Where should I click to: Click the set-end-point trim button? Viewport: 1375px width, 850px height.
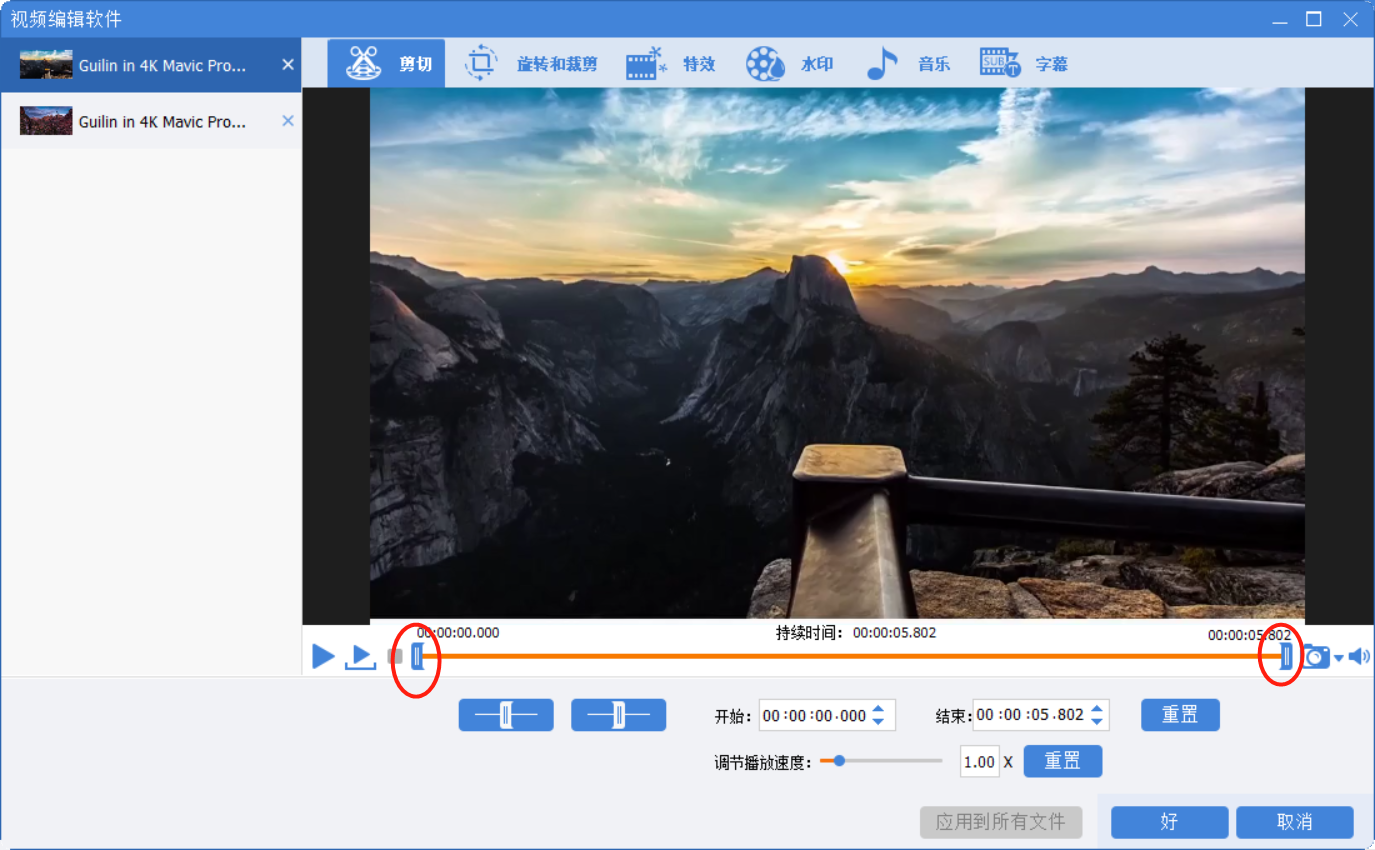pos(618,715)
